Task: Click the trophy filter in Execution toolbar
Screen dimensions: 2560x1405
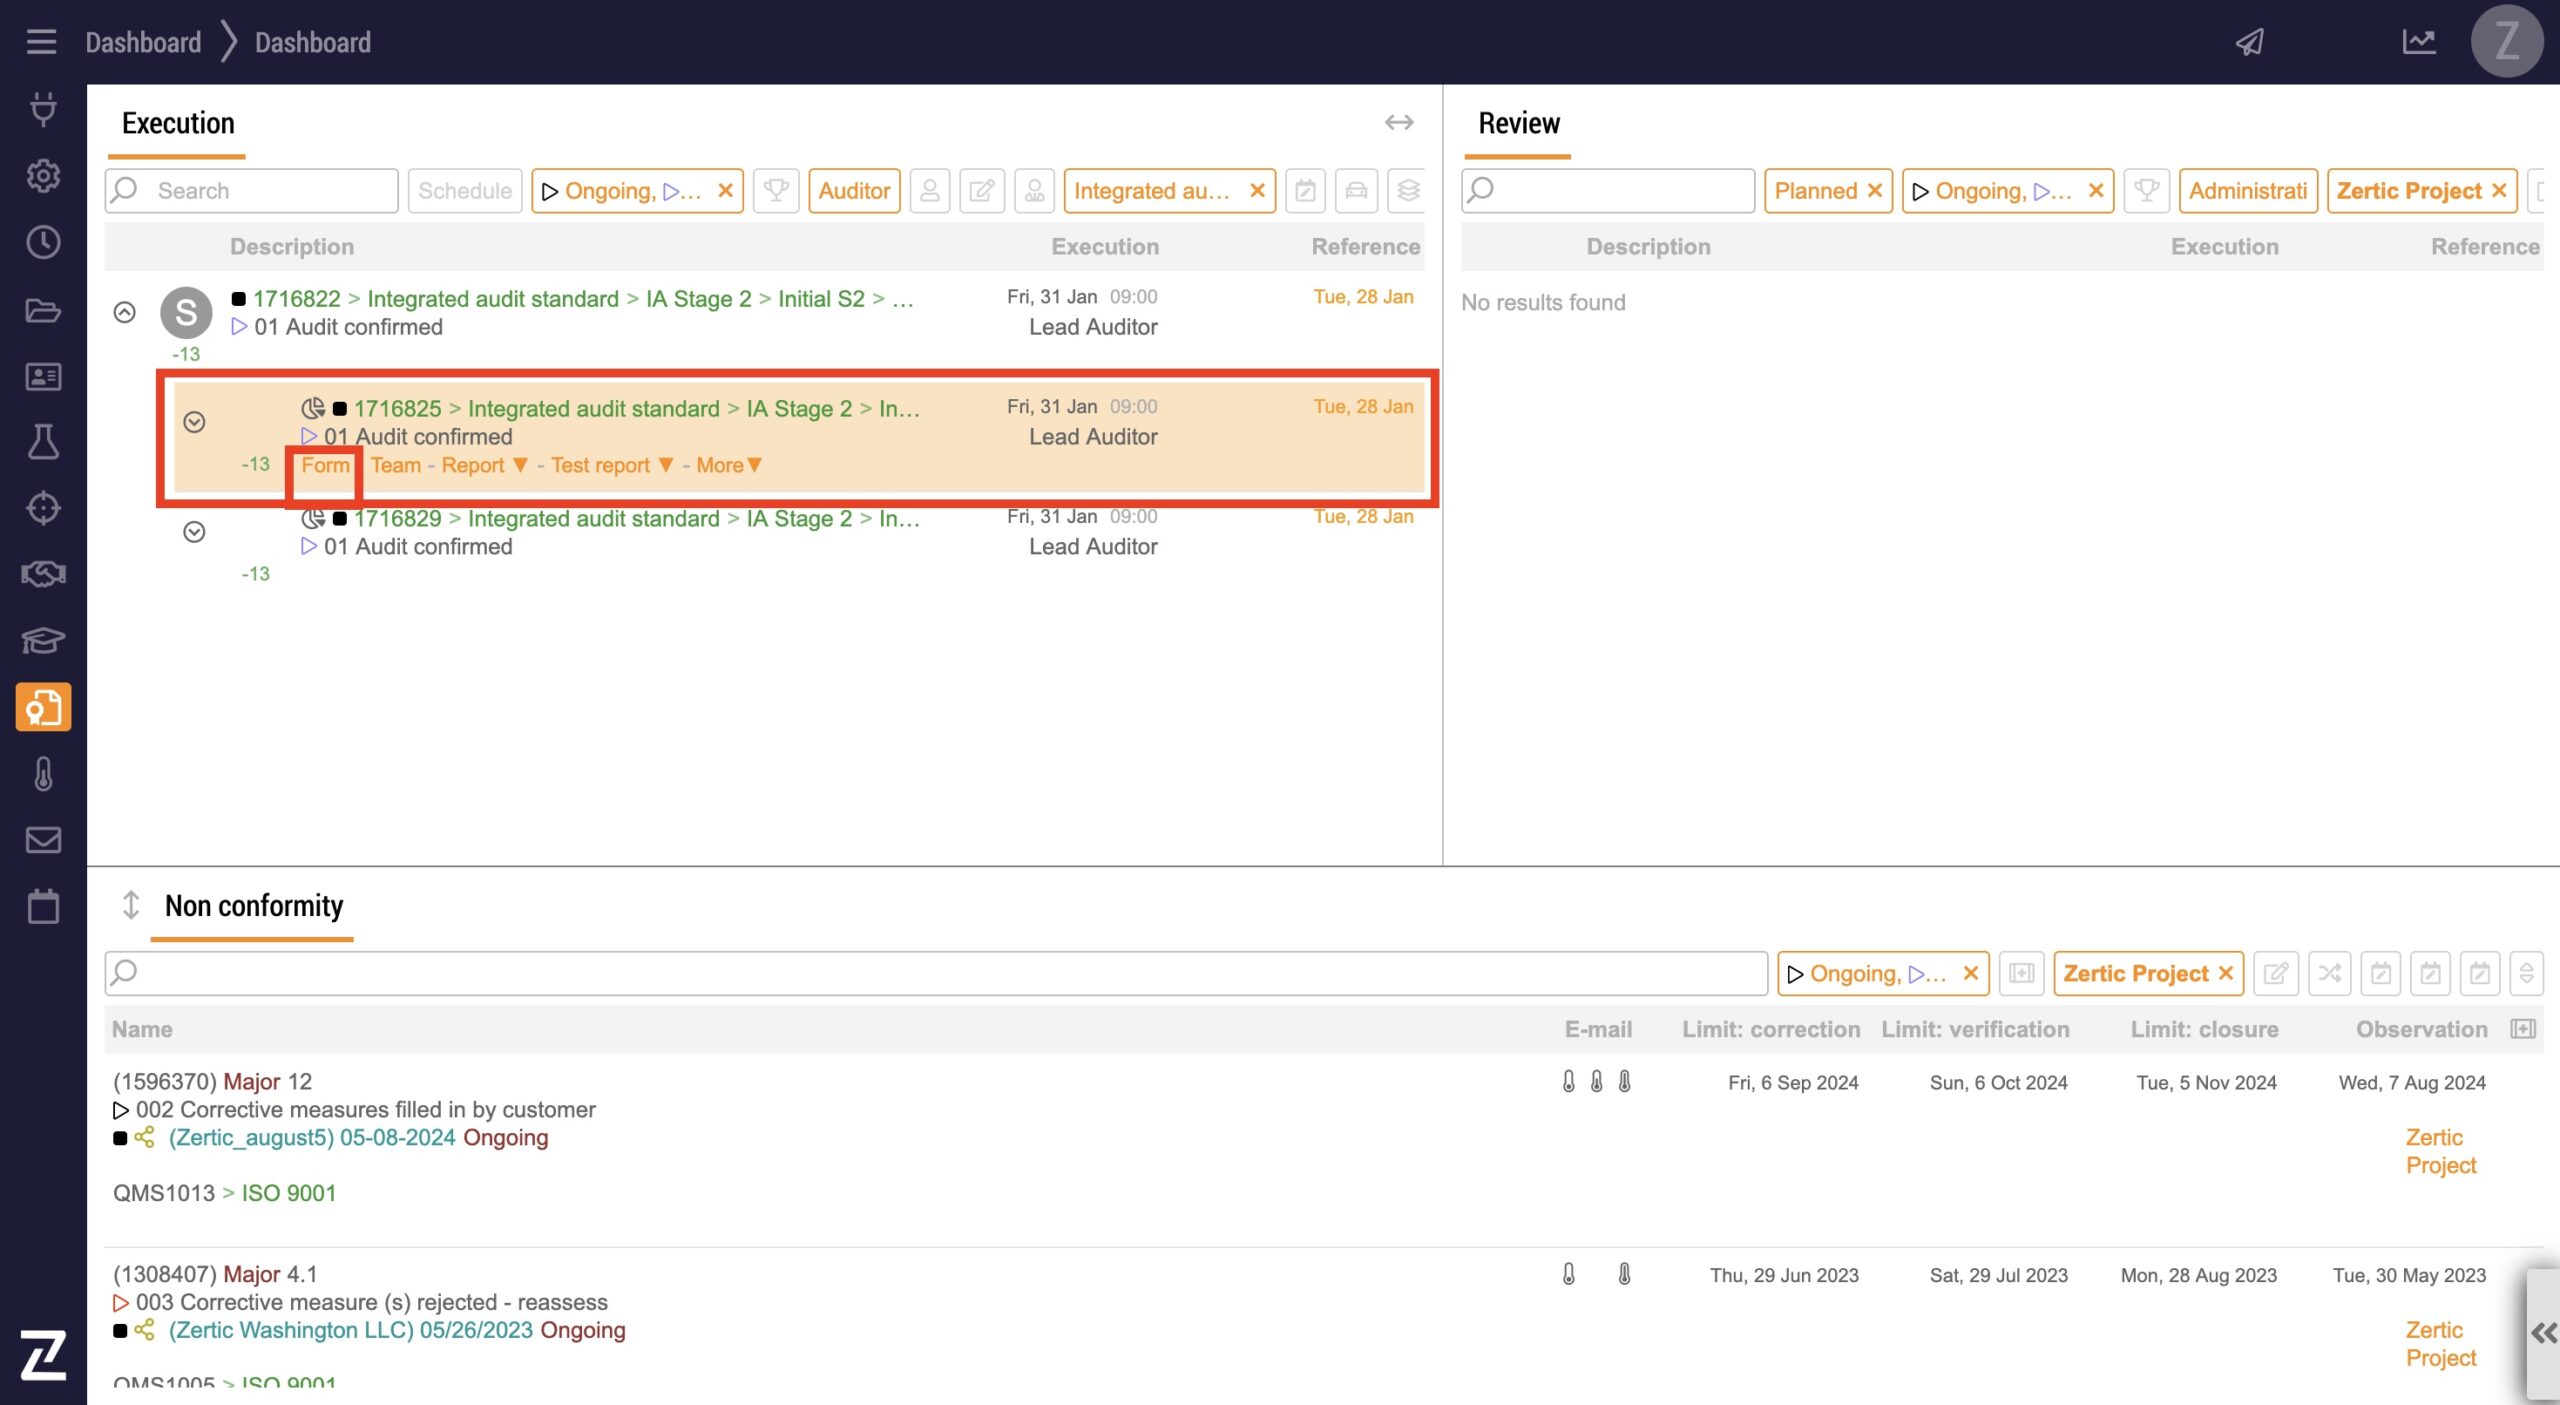Action: [775, 190]
